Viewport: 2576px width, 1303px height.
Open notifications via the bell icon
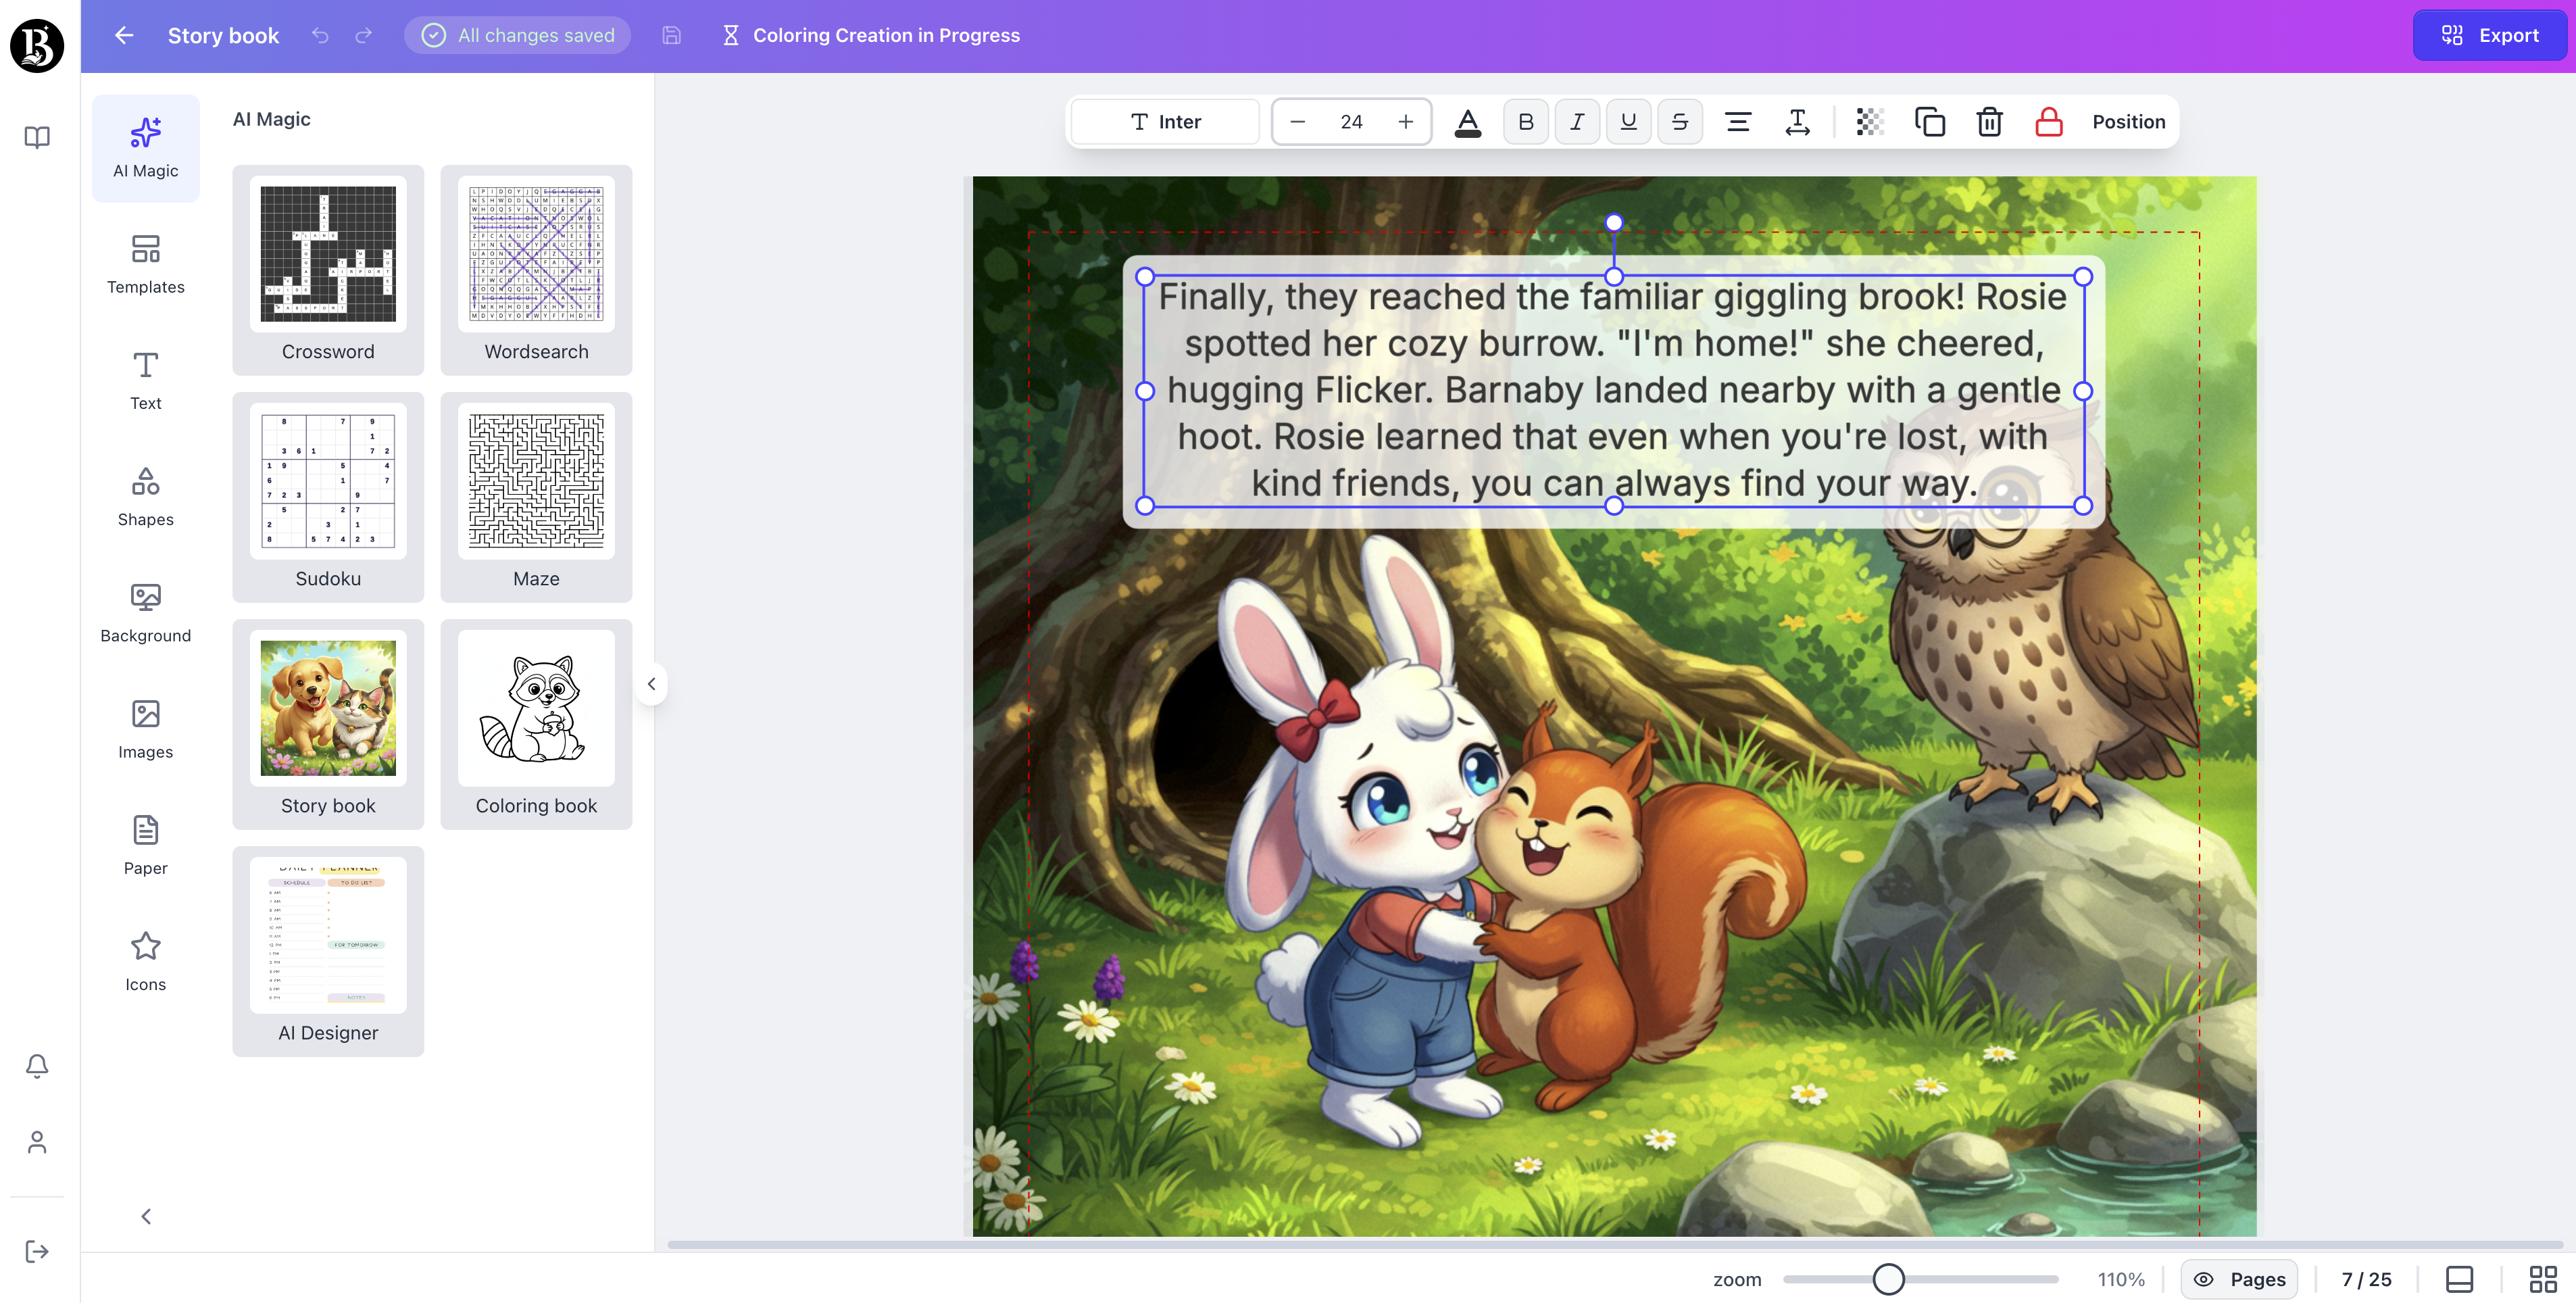[37, 1065]
